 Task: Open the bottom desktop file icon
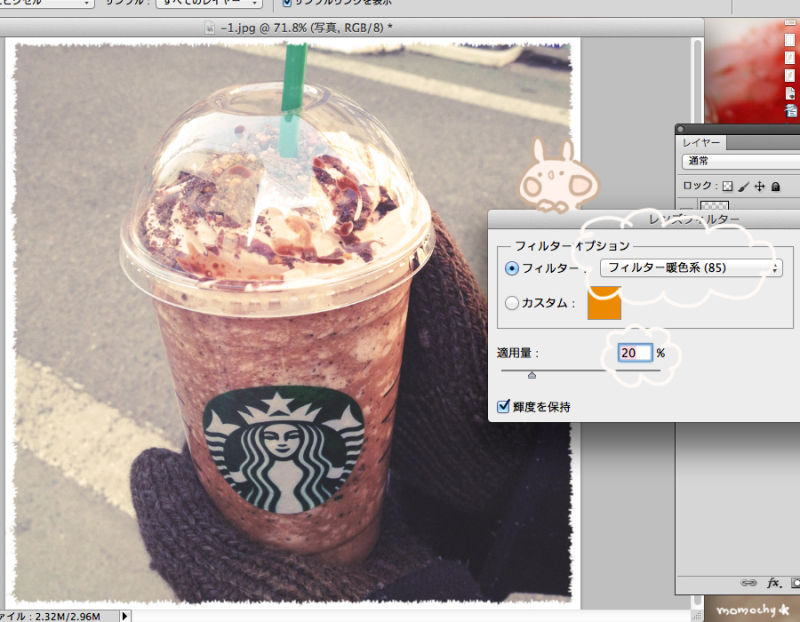coord(791,110)
